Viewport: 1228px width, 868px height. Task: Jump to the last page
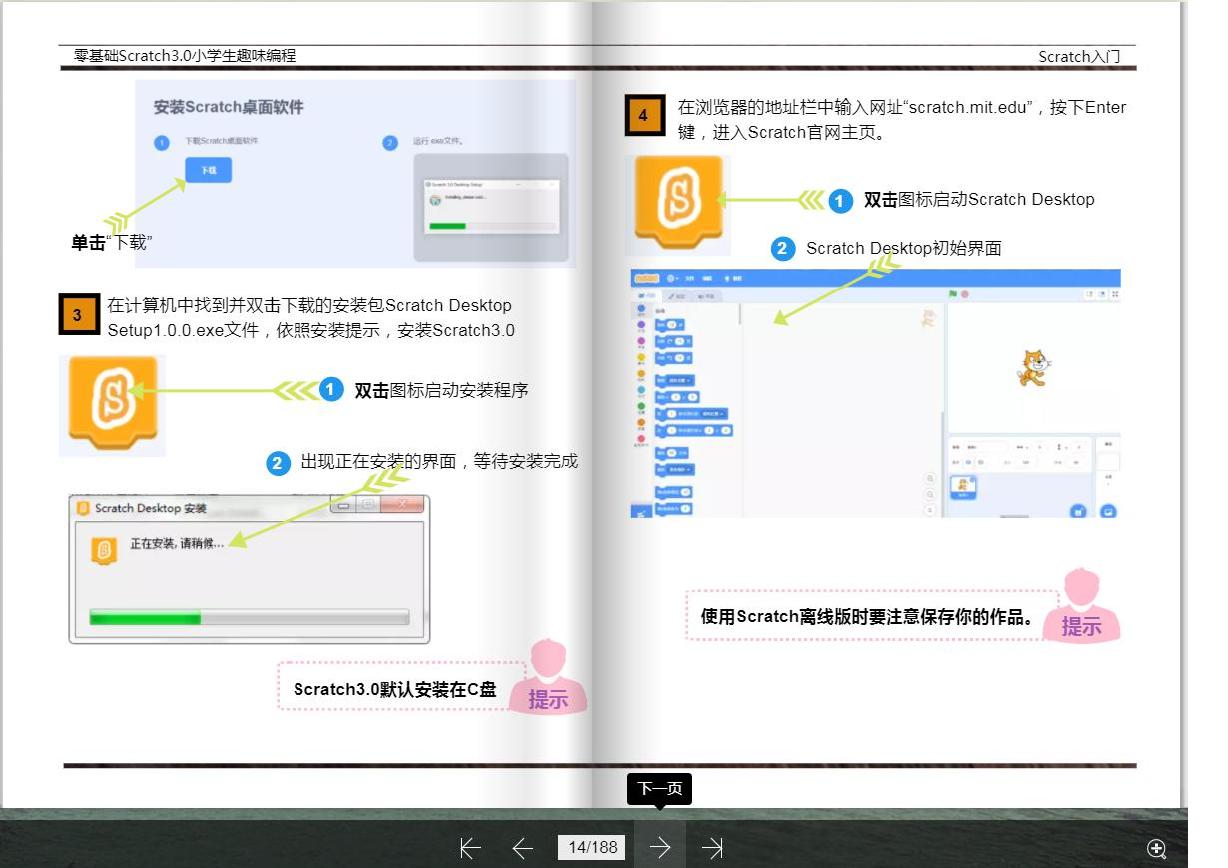click(x=712, y=848)
